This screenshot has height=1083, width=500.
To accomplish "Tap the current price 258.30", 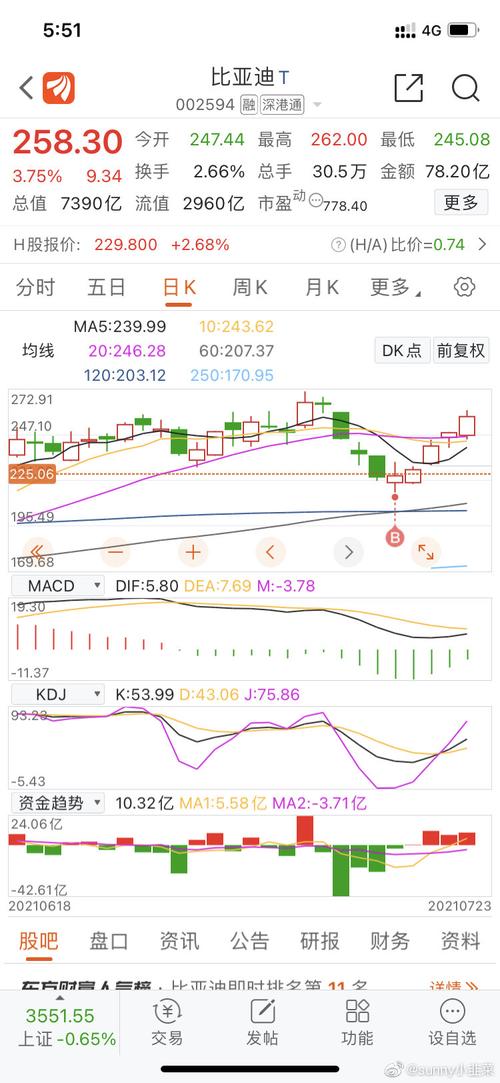I will (68, 142).
